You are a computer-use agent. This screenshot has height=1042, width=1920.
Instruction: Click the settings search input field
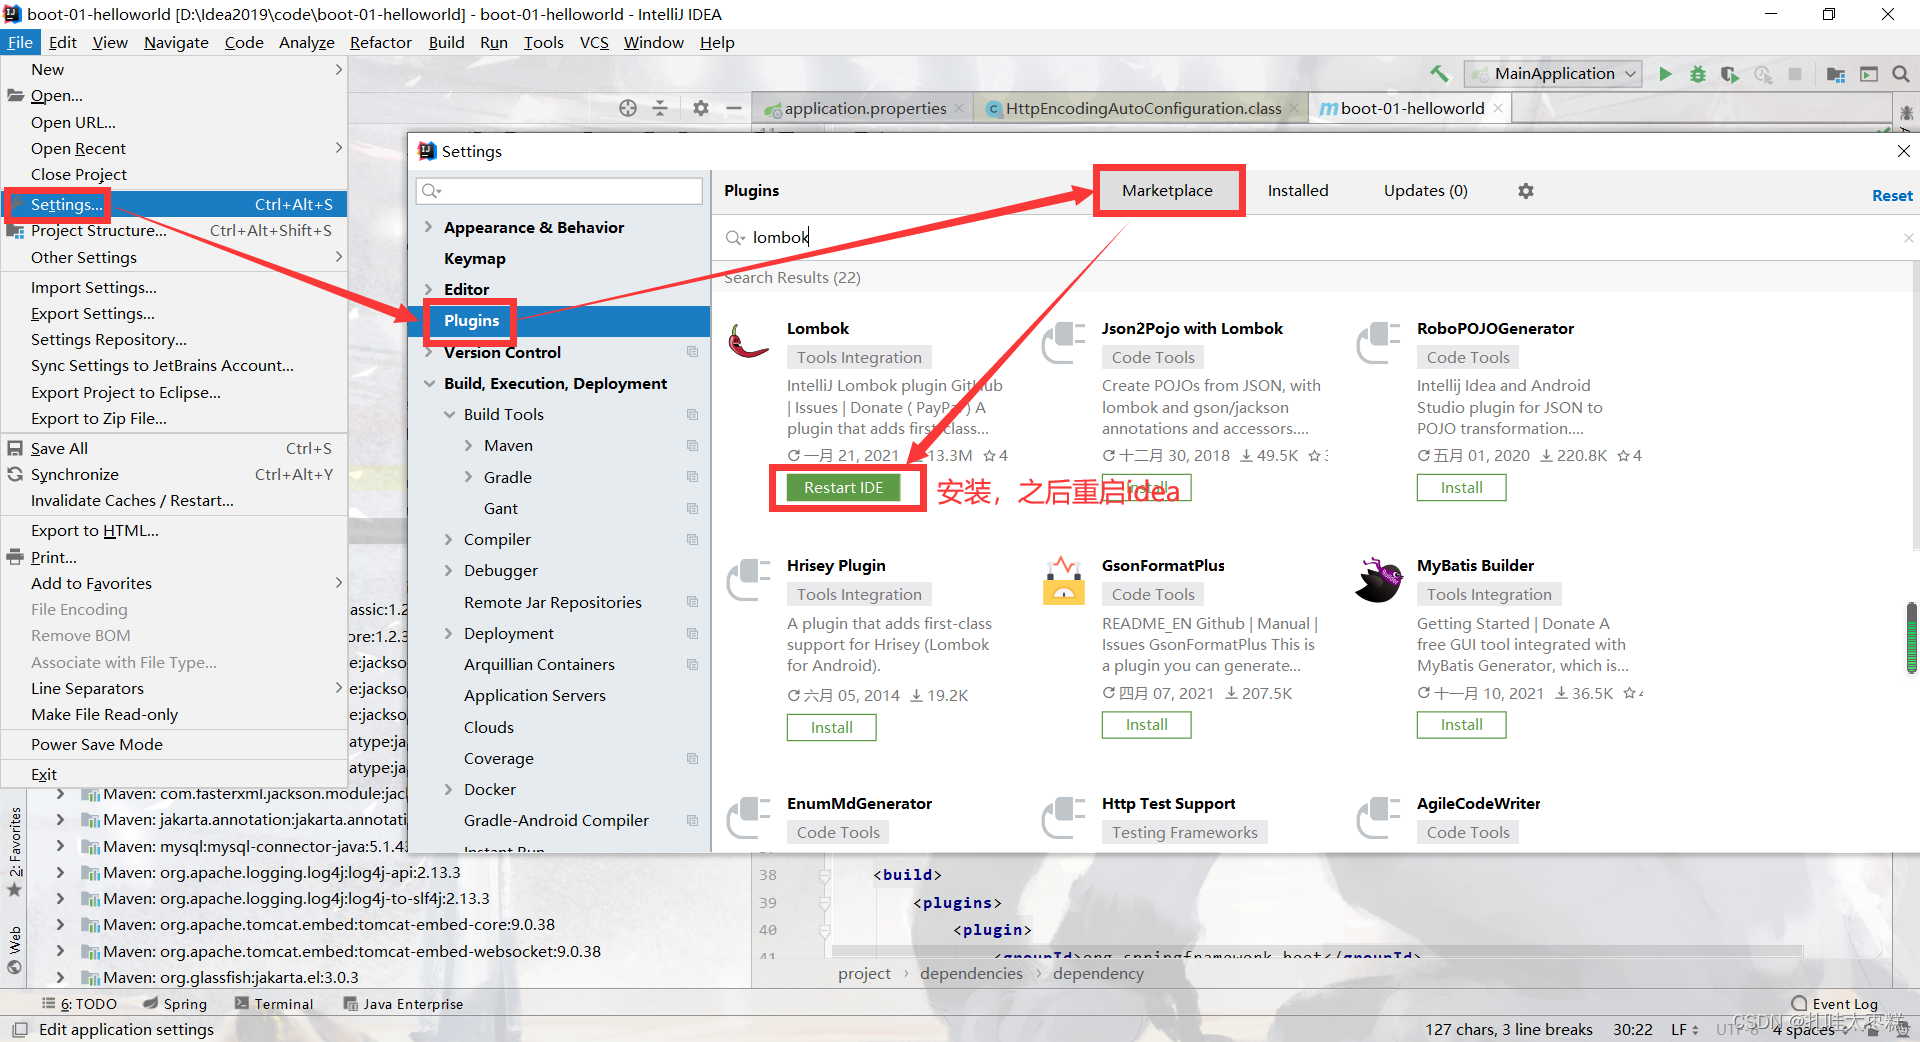pyautogui.click(x=559, y=190)
